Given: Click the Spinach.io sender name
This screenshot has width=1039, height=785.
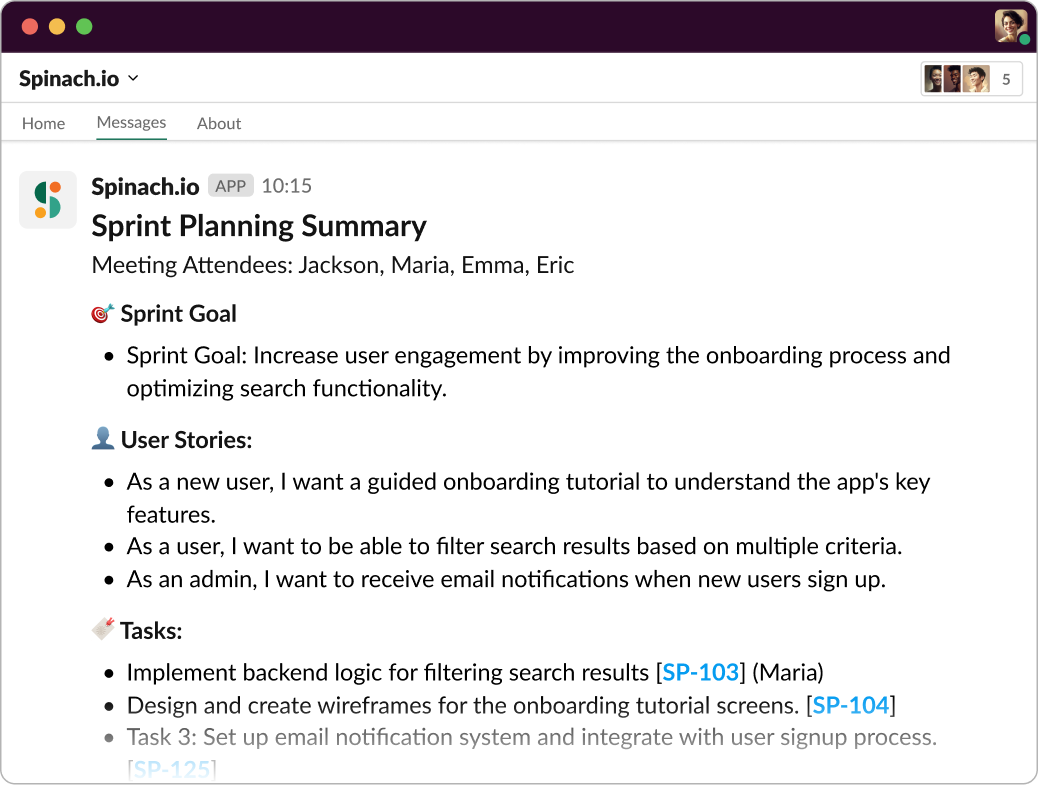Looking at the screenshot, I should [x=145, y=187].
